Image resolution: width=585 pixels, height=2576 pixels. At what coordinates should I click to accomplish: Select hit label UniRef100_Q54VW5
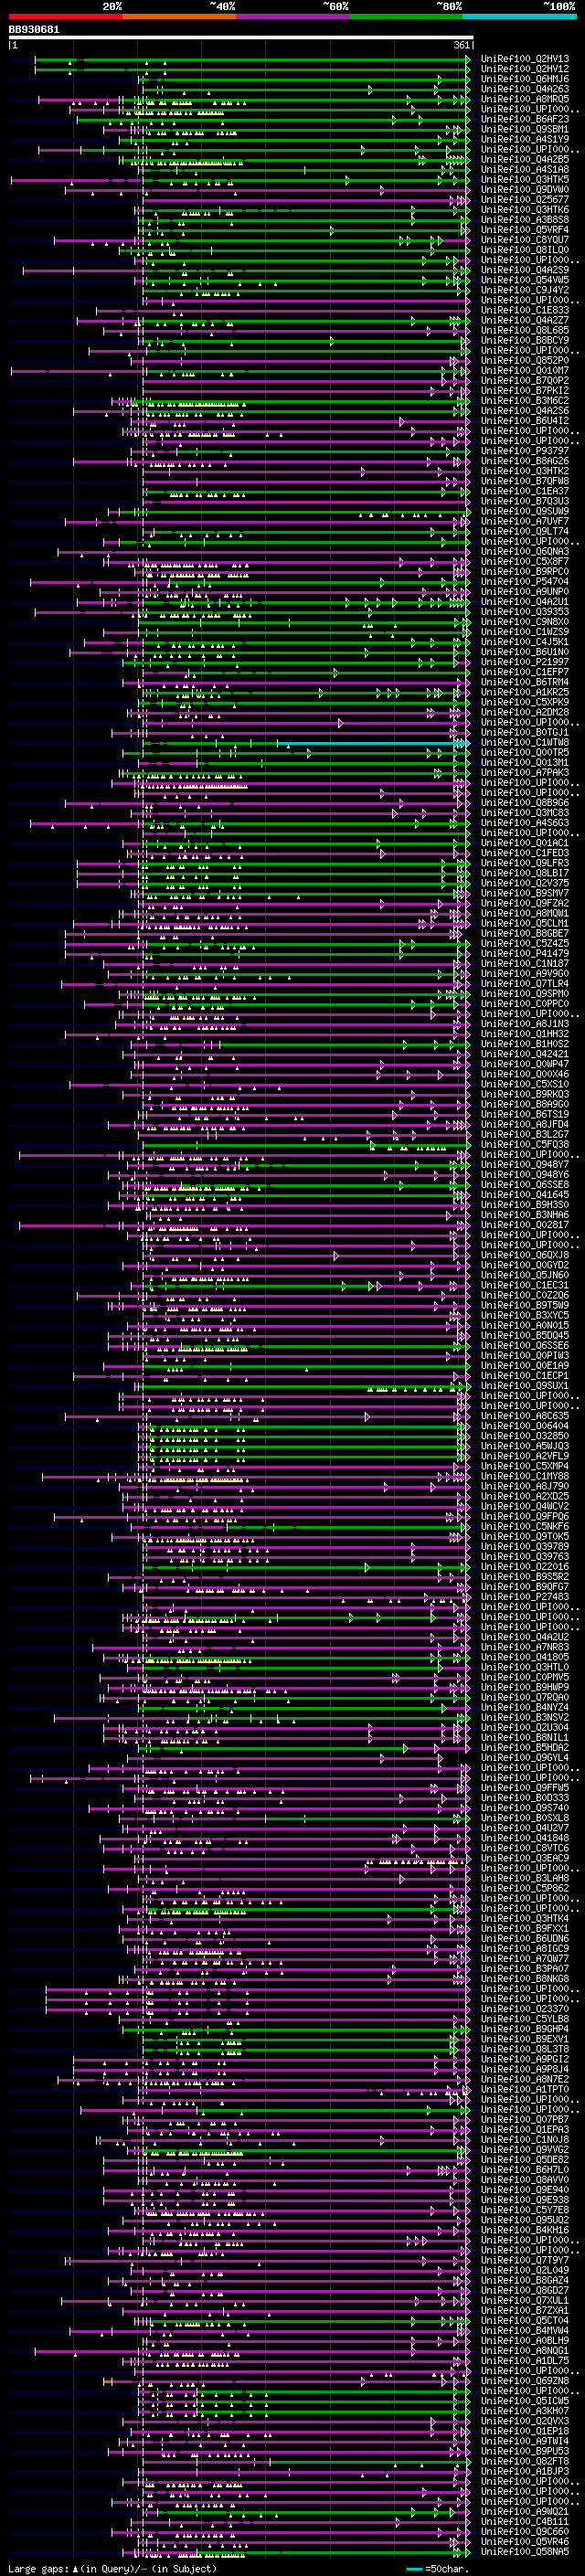525,280
